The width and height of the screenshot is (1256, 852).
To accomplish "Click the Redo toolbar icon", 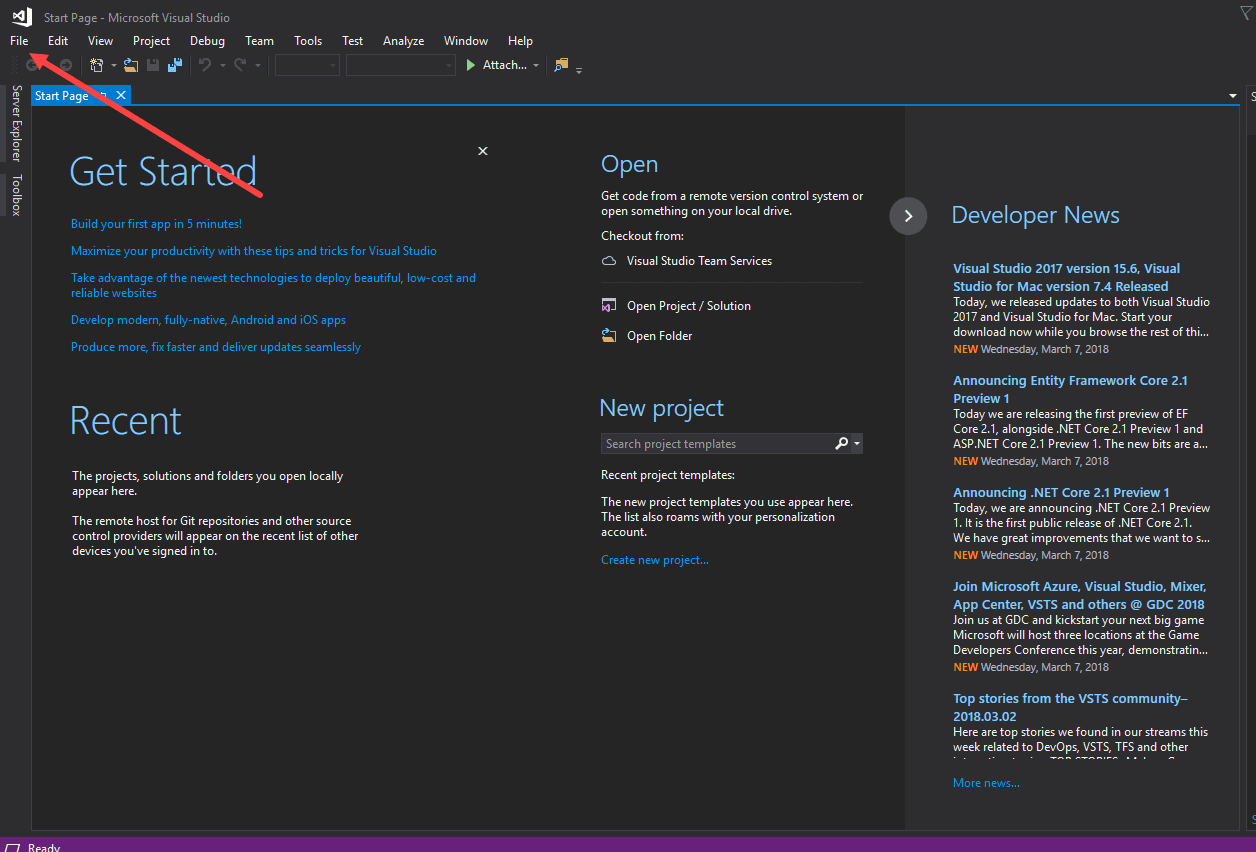I will (242, 64).
